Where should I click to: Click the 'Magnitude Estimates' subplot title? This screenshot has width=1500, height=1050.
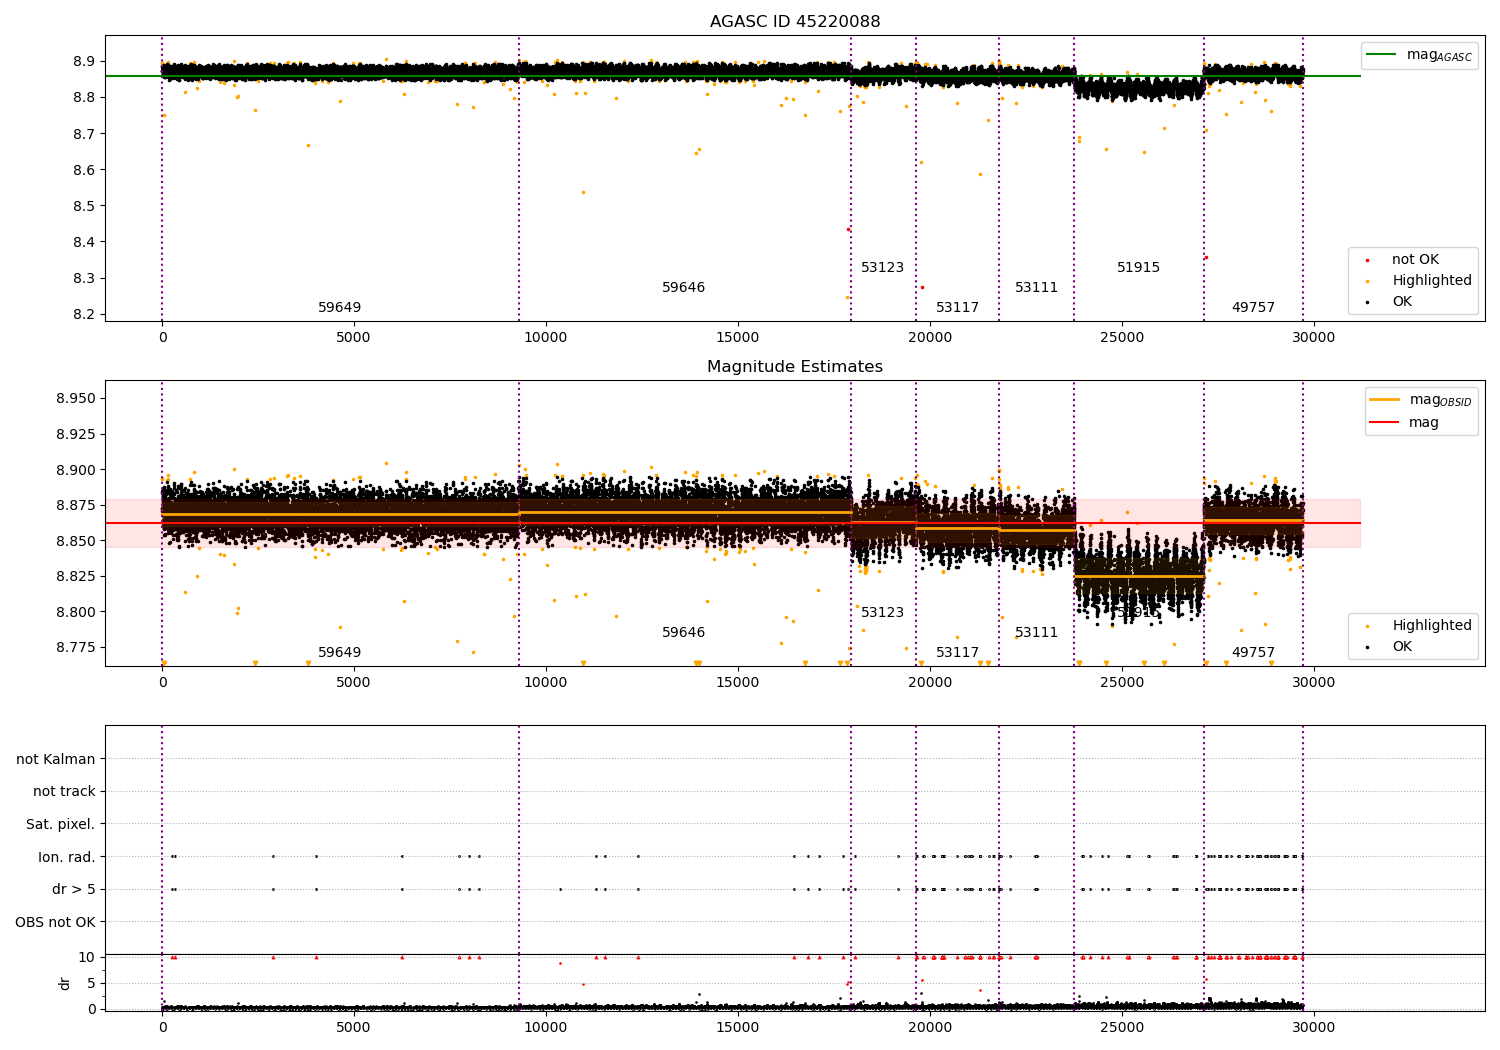[795, 367]
